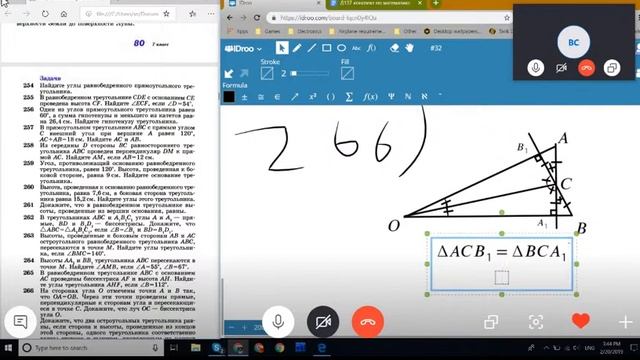The image size is (640, 360).
Task: Open the Stroke color swatch
Action: (267, 73)
